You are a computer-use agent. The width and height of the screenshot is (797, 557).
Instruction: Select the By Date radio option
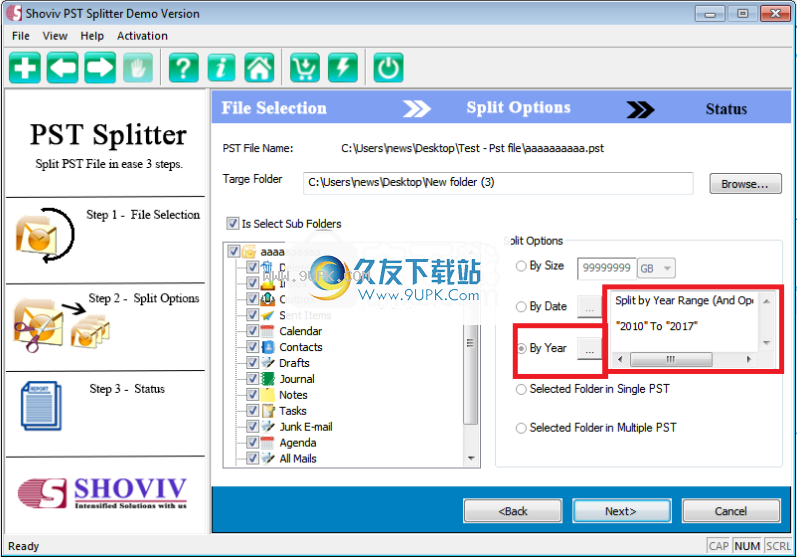click(521, 306)
